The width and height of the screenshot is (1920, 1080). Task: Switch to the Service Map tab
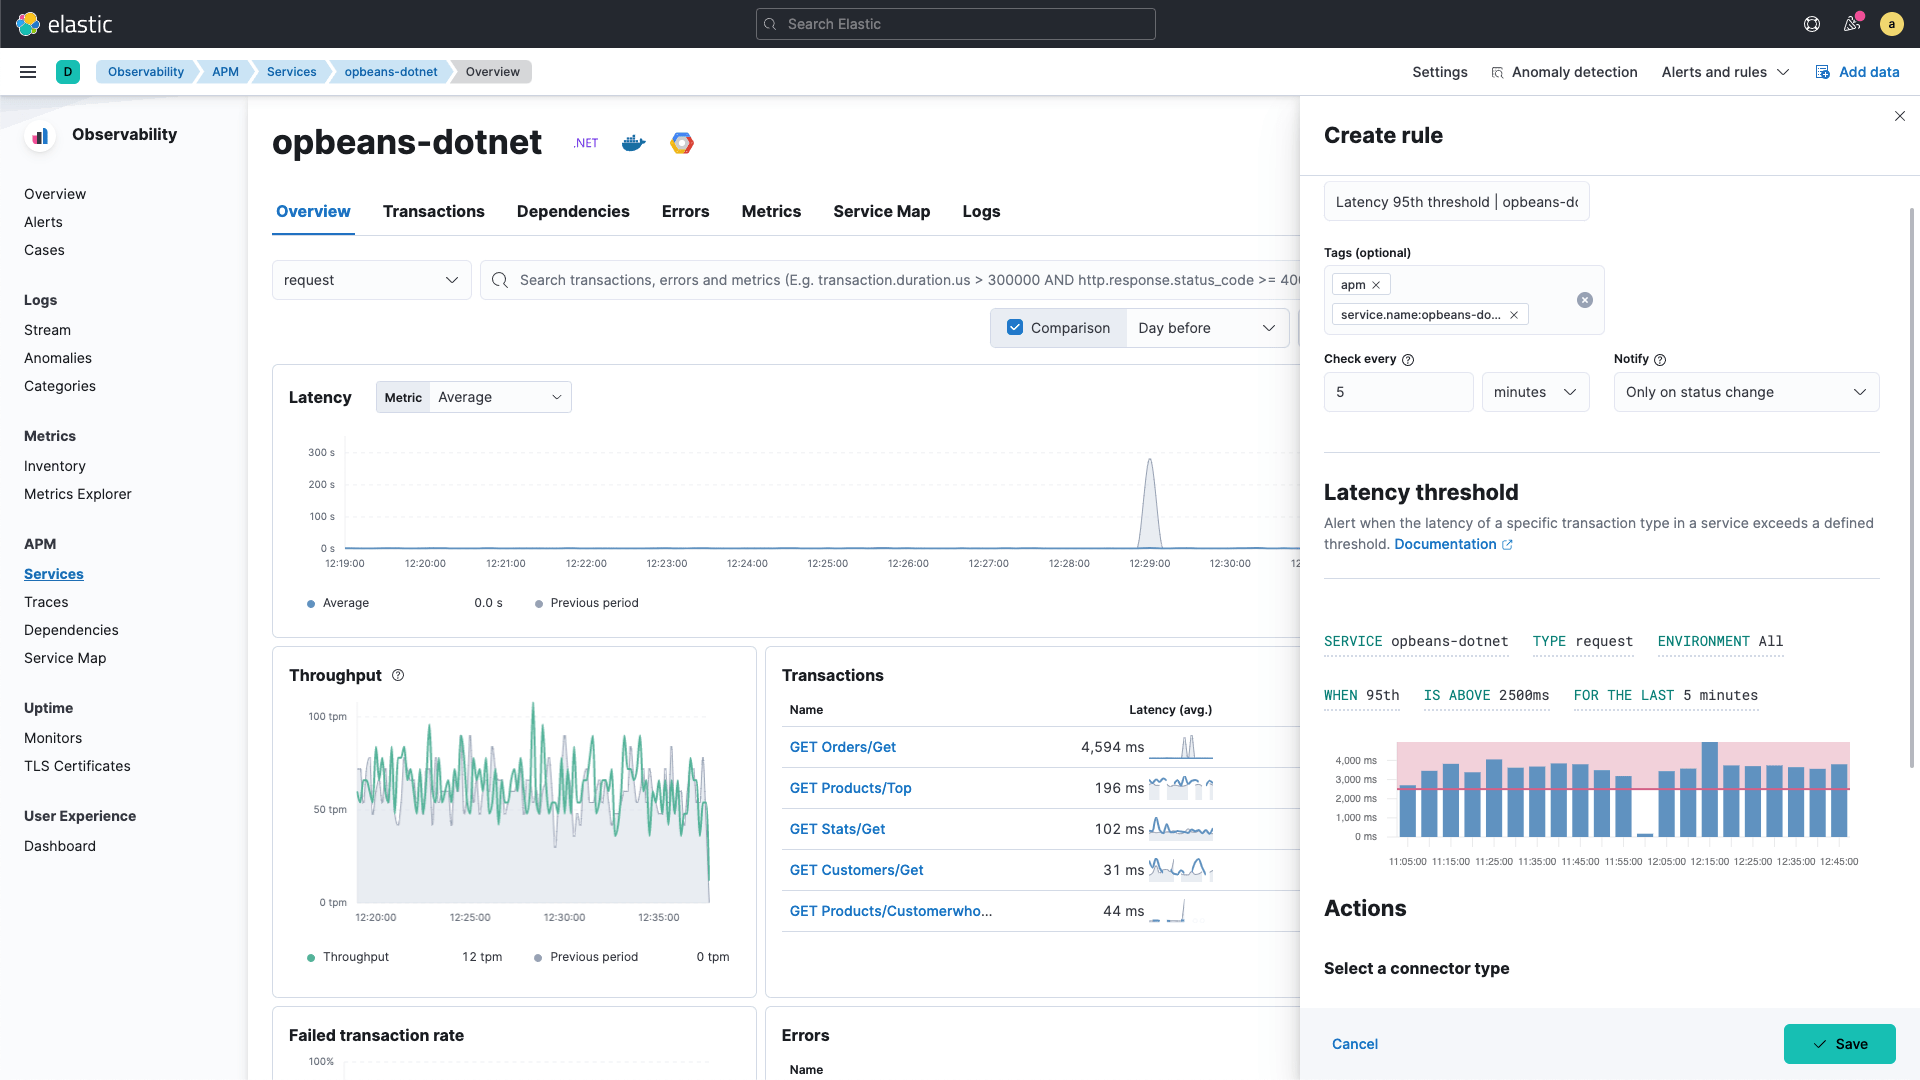pyautogui.click(x=881, y=211)
